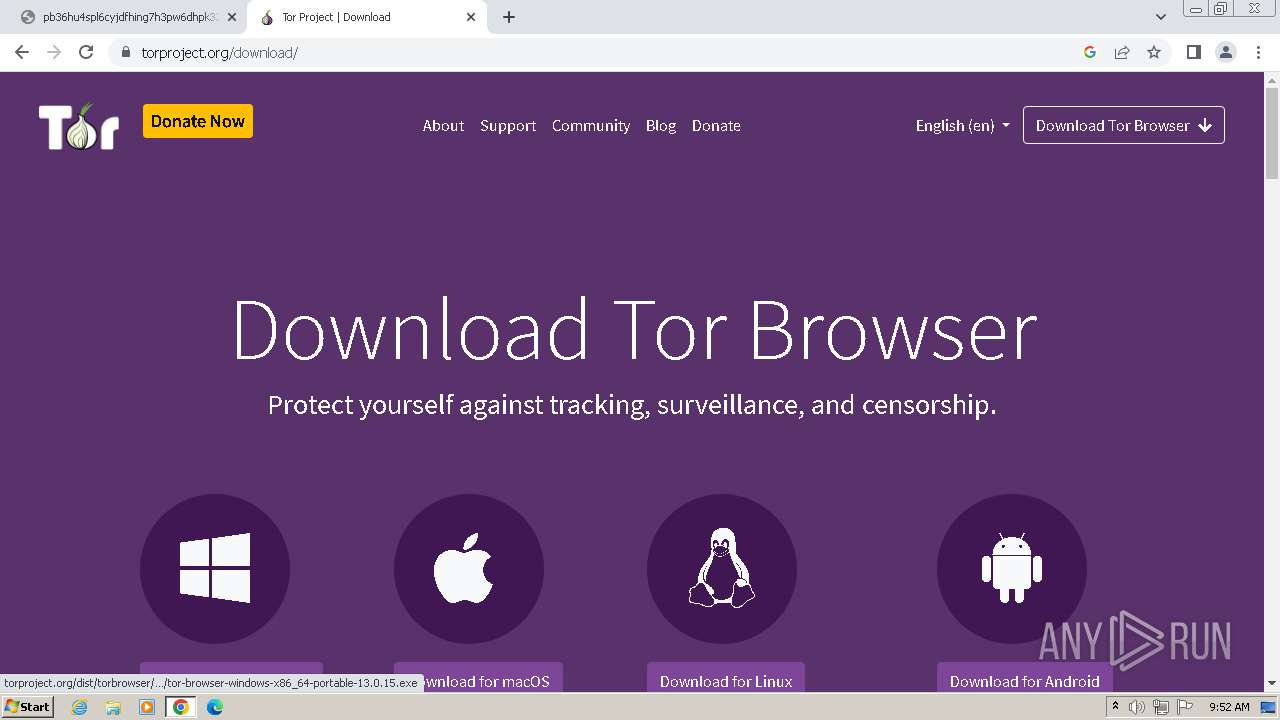Click the Windows logo circle icon
This screenshot has height=720, width=1280.
(215, 568)
